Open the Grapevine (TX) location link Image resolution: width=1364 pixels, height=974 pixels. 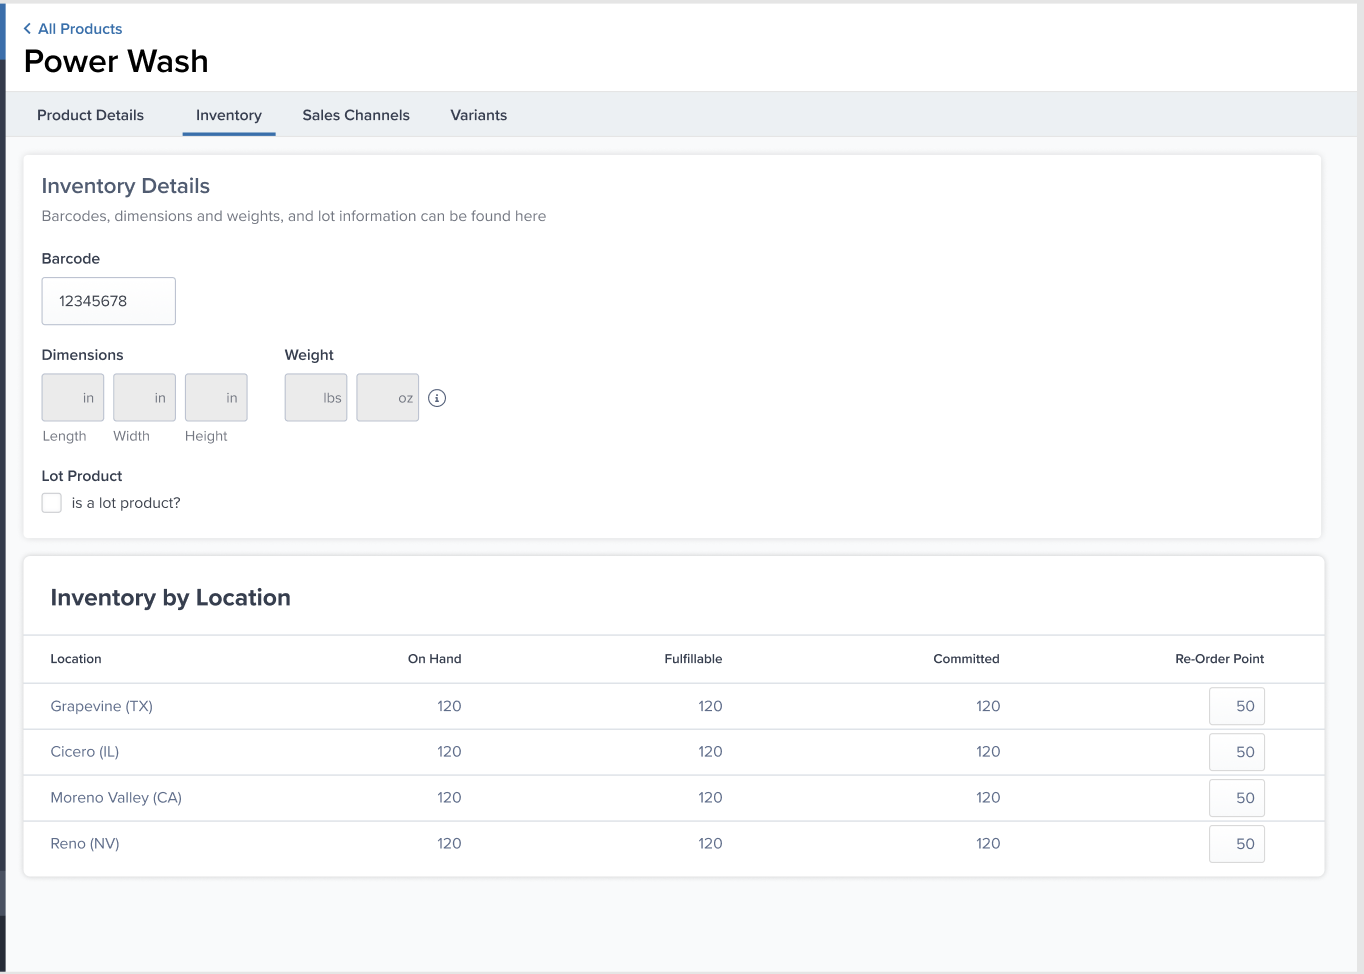(x=101, y=706)
